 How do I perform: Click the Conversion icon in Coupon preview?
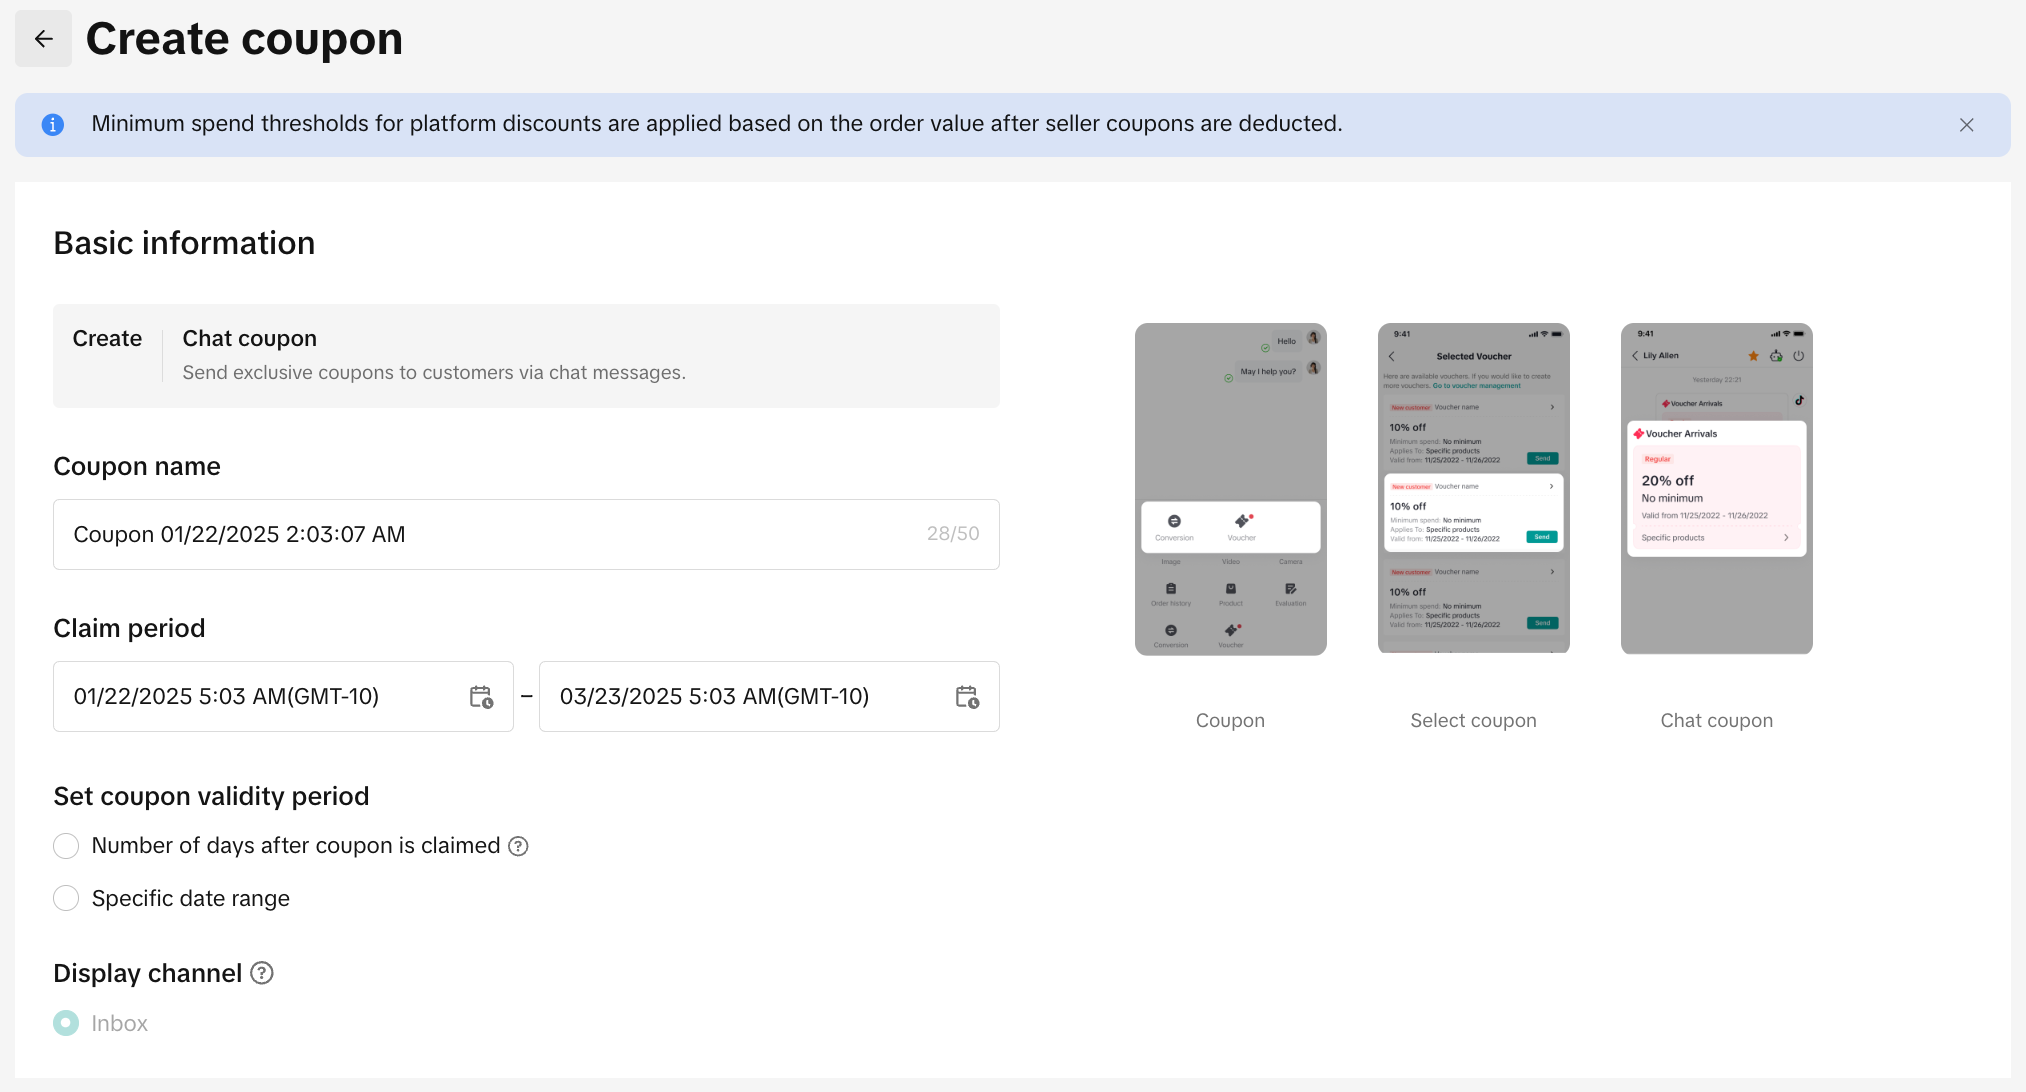tap(1174, 522)
